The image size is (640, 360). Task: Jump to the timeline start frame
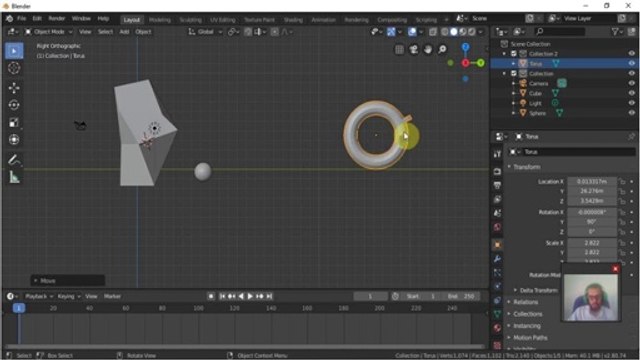(x=222, y=296)
